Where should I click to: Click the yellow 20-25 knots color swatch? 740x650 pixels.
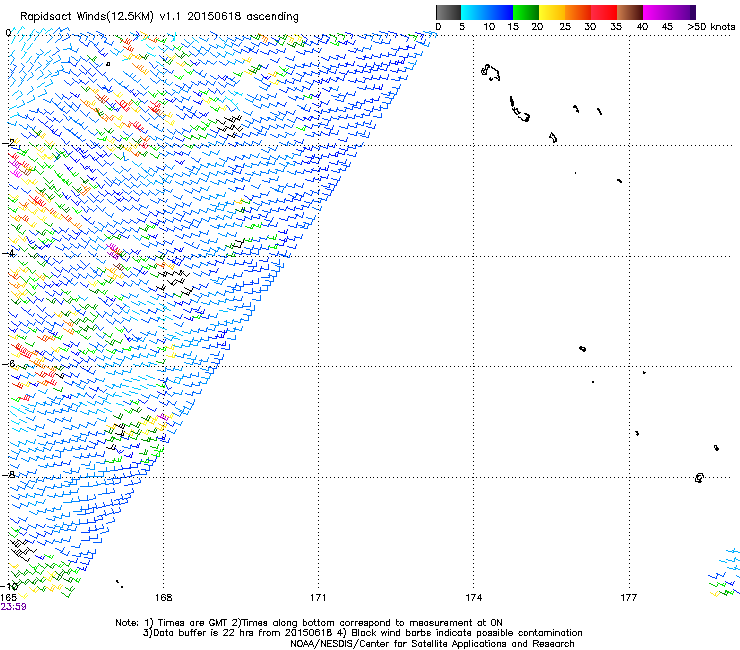coord(552,12)
